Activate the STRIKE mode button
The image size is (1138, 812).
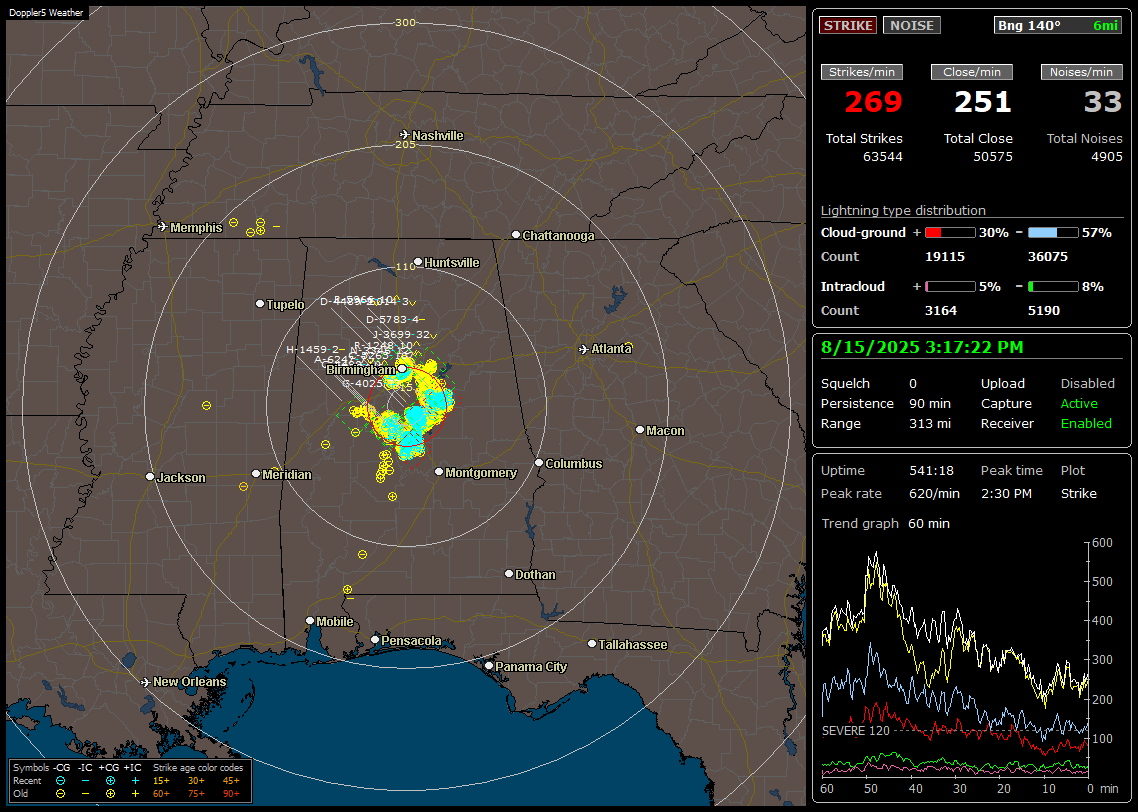point(848,25)
